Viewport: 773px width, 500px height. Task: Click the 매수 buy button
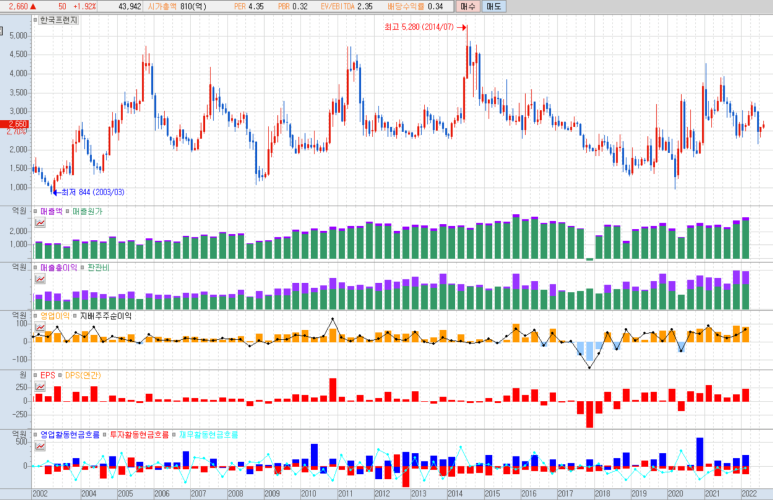coord(468,6)
